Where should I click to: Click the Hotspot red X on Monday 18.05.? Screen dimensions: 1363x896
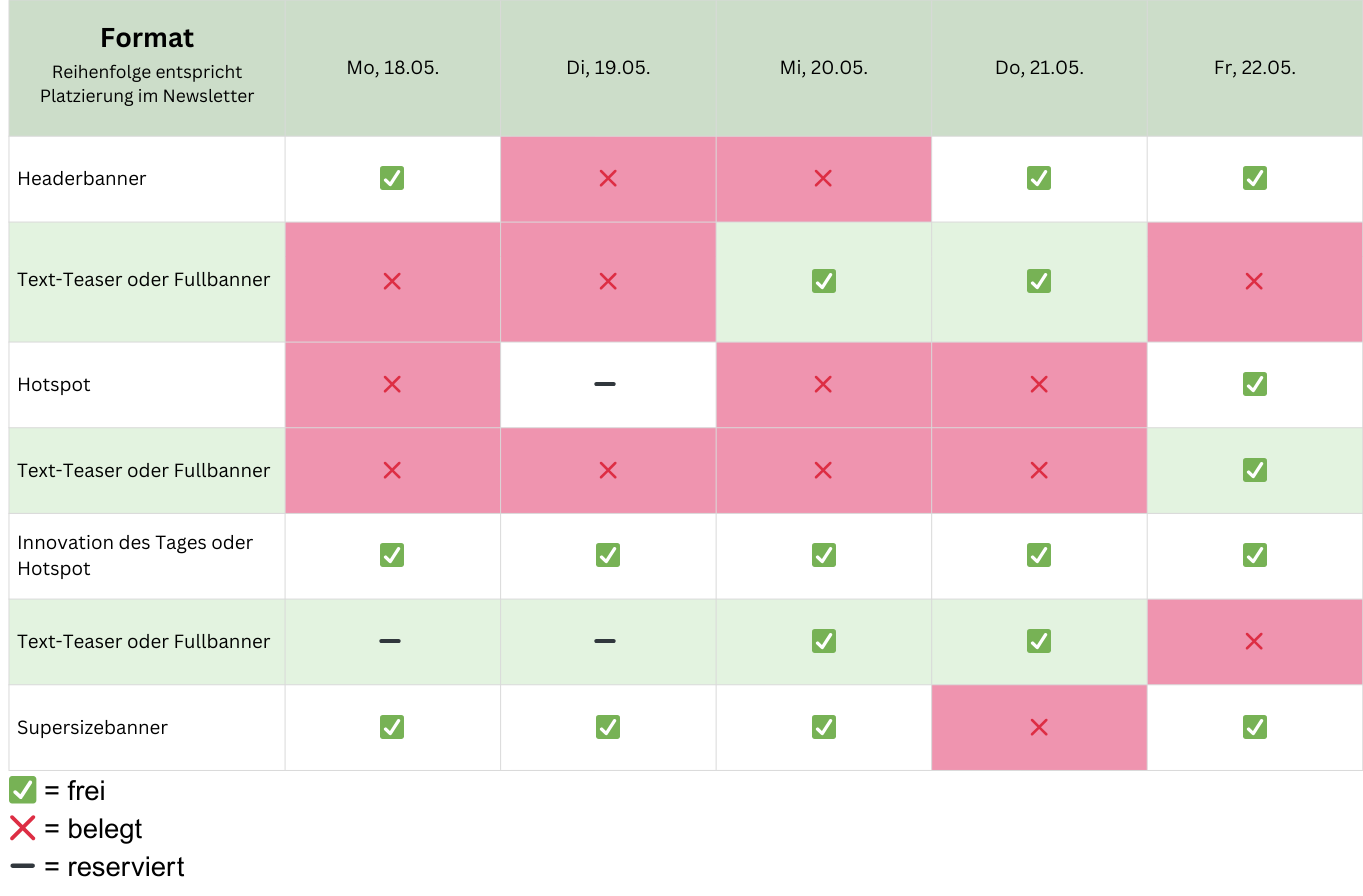[392, 385]
